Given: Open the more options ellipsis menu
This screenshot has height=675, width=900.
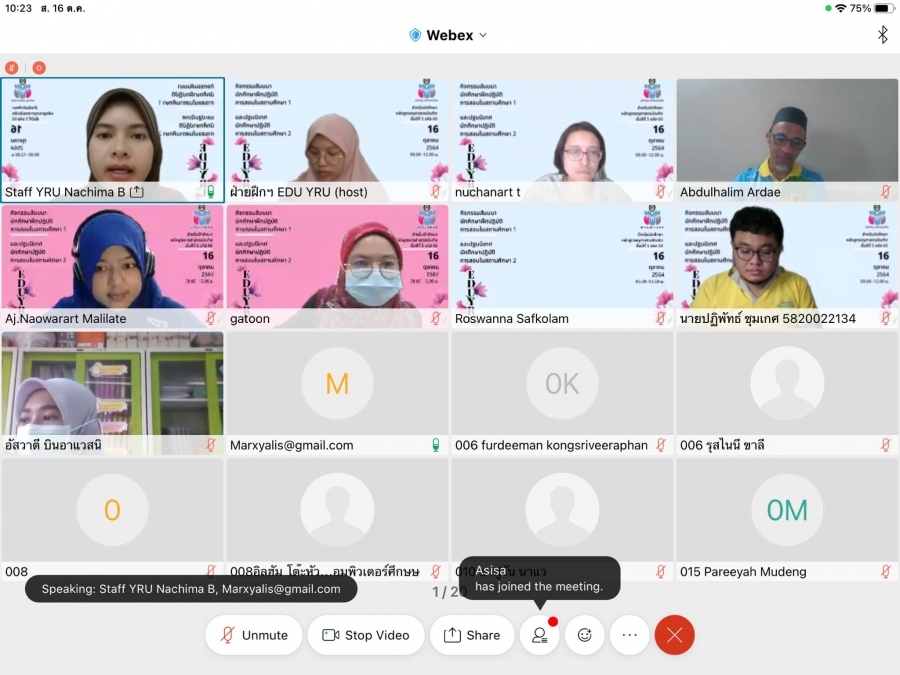Looking at the screenshot, I should (629, 635).
